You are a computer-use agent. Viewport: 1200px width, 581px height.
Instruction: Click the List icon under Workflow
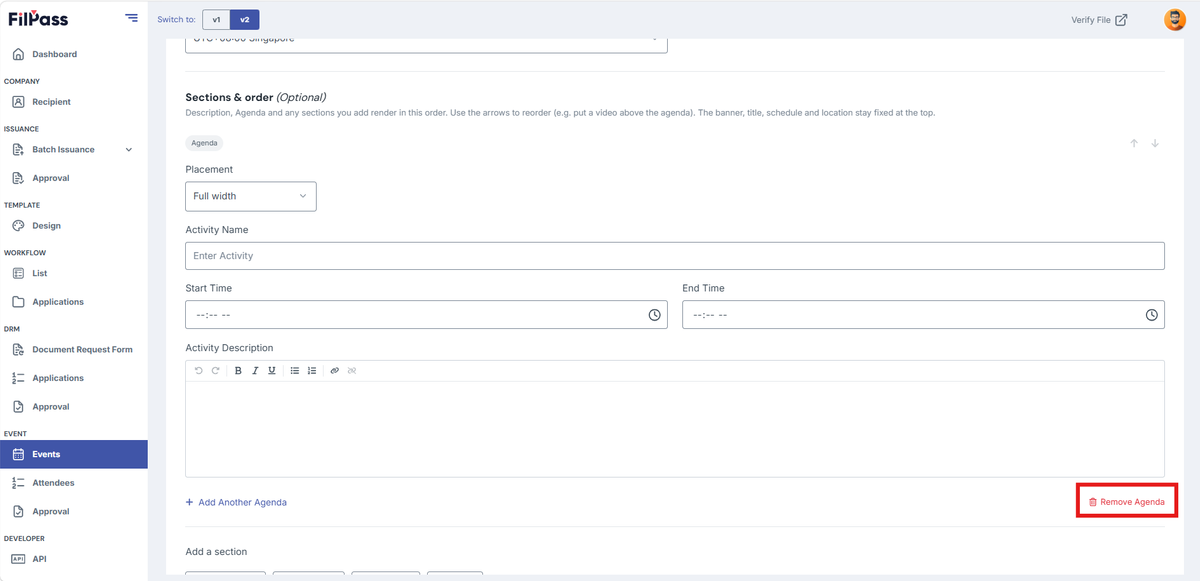click(18, 273)
